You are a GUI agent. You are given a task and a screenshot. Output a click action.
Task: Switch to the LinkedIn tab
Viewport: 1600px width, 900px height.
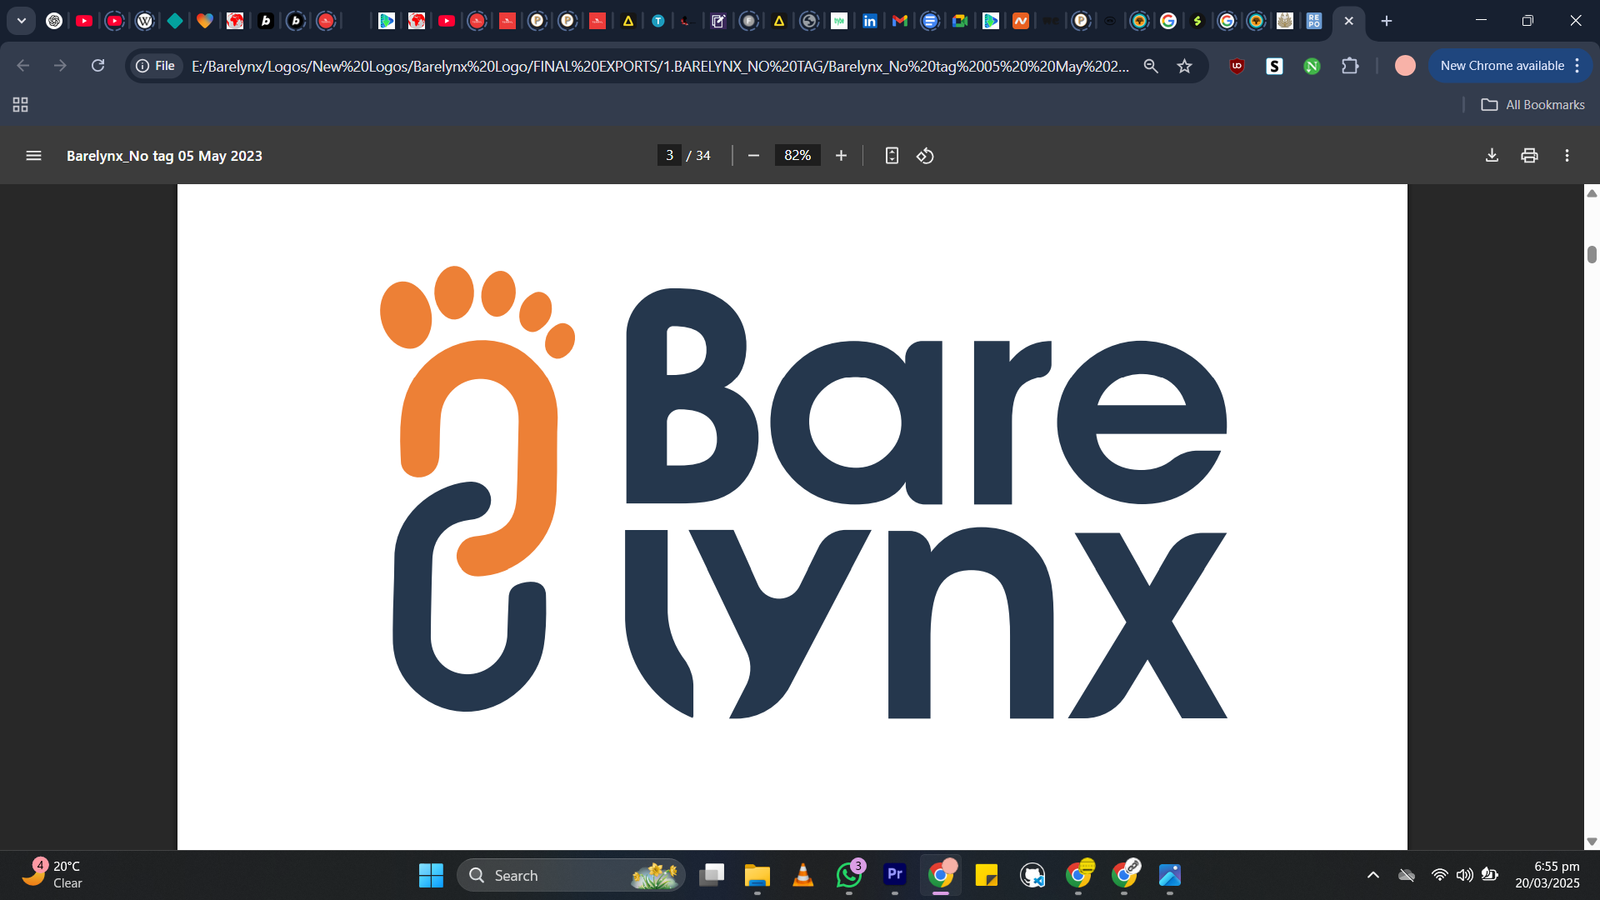[x=869, y=20]
